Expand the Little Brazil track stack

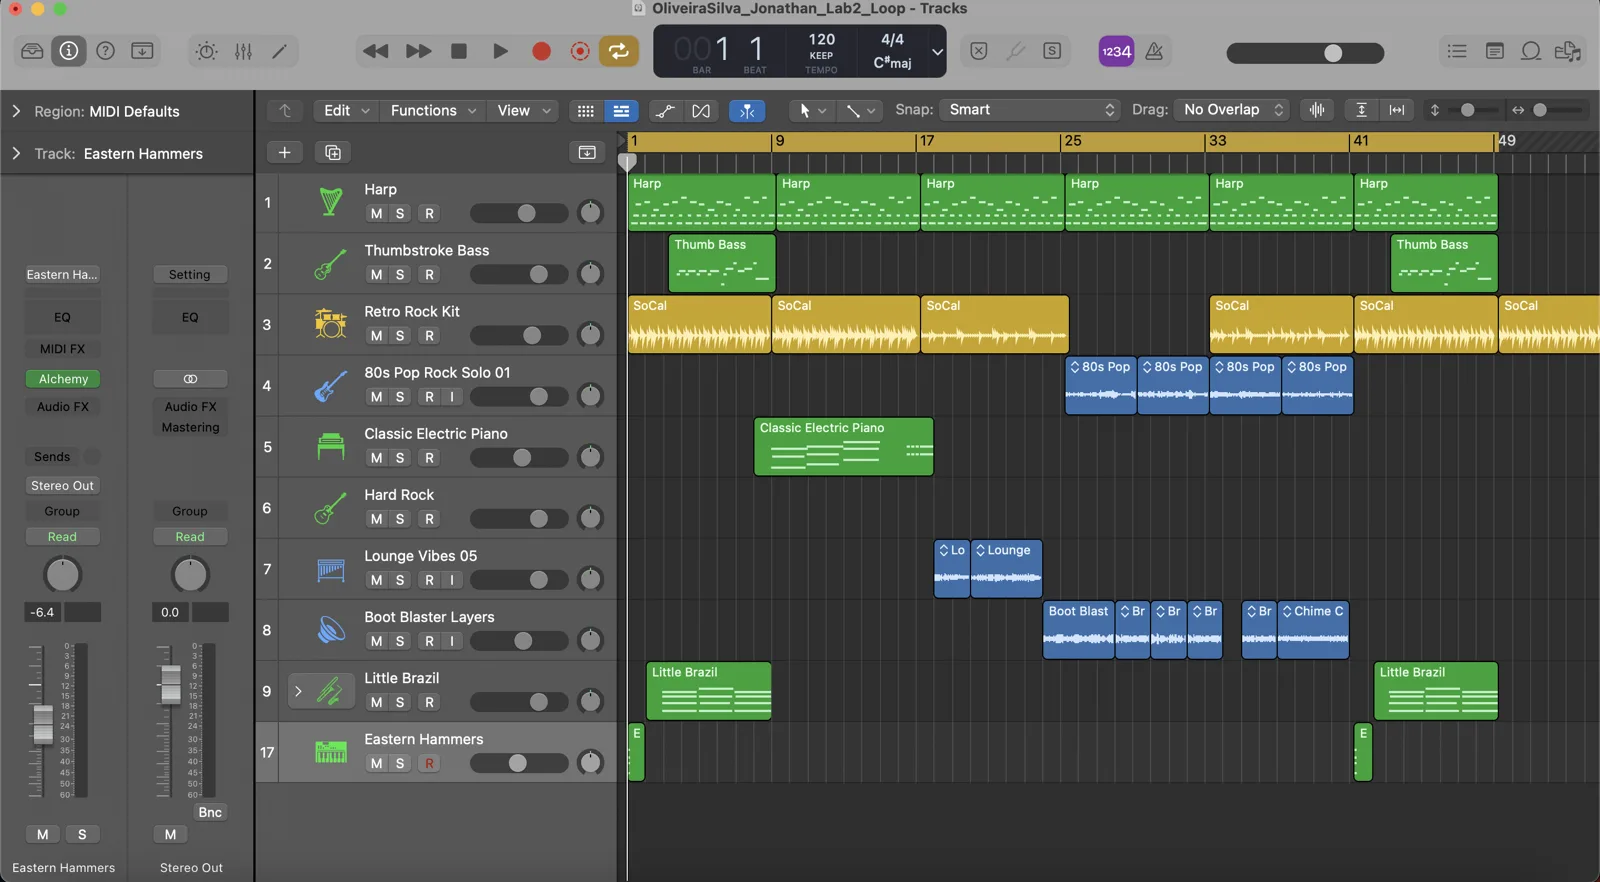[x=298, y=690]
